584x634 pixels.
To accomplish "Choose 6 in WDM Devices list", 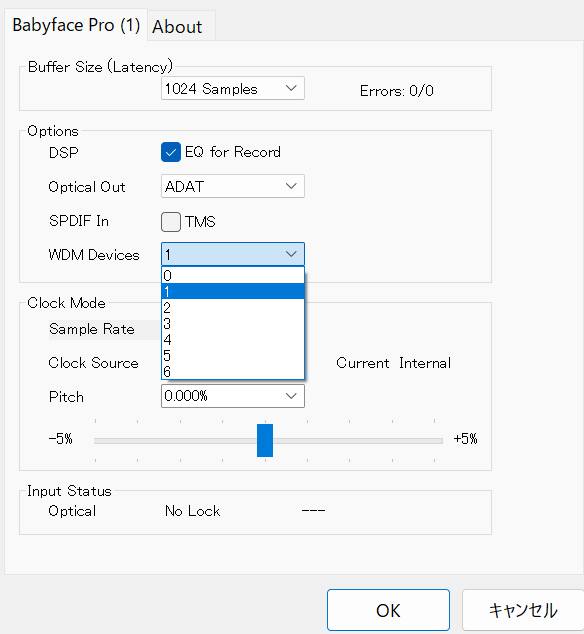I will point(233,371).
